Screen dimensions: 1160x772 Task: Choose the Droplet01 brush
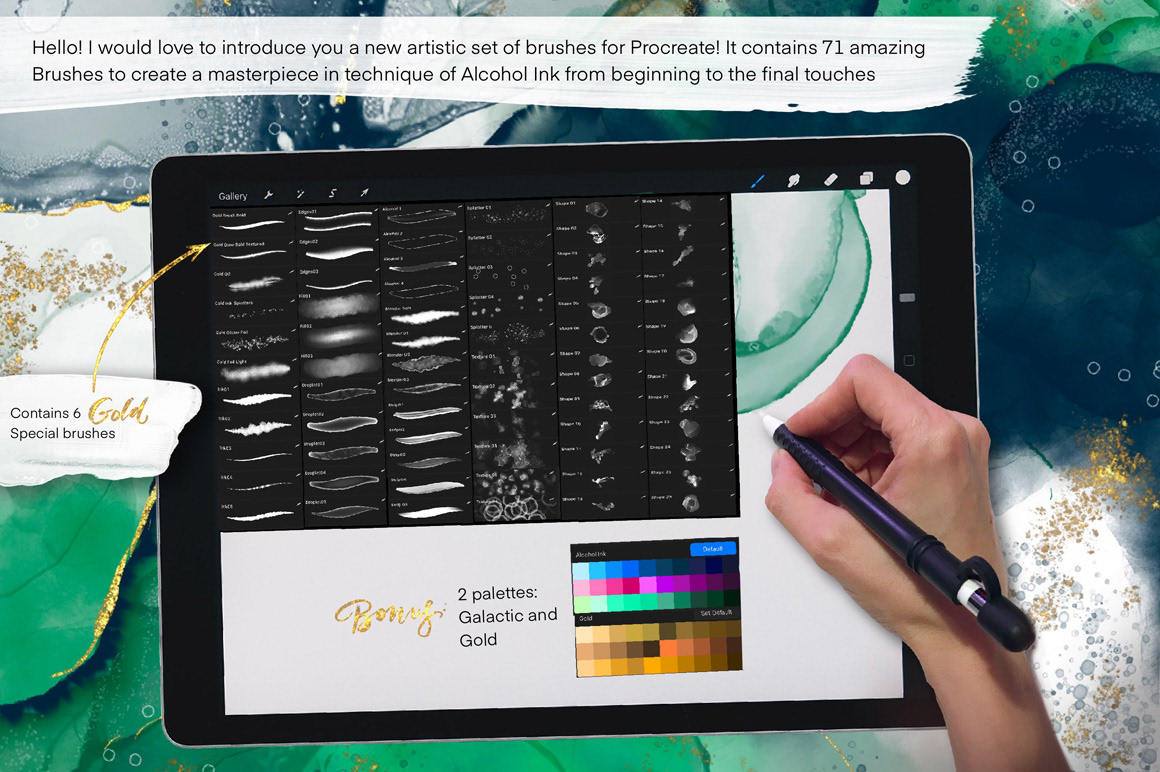click(342, 395)
